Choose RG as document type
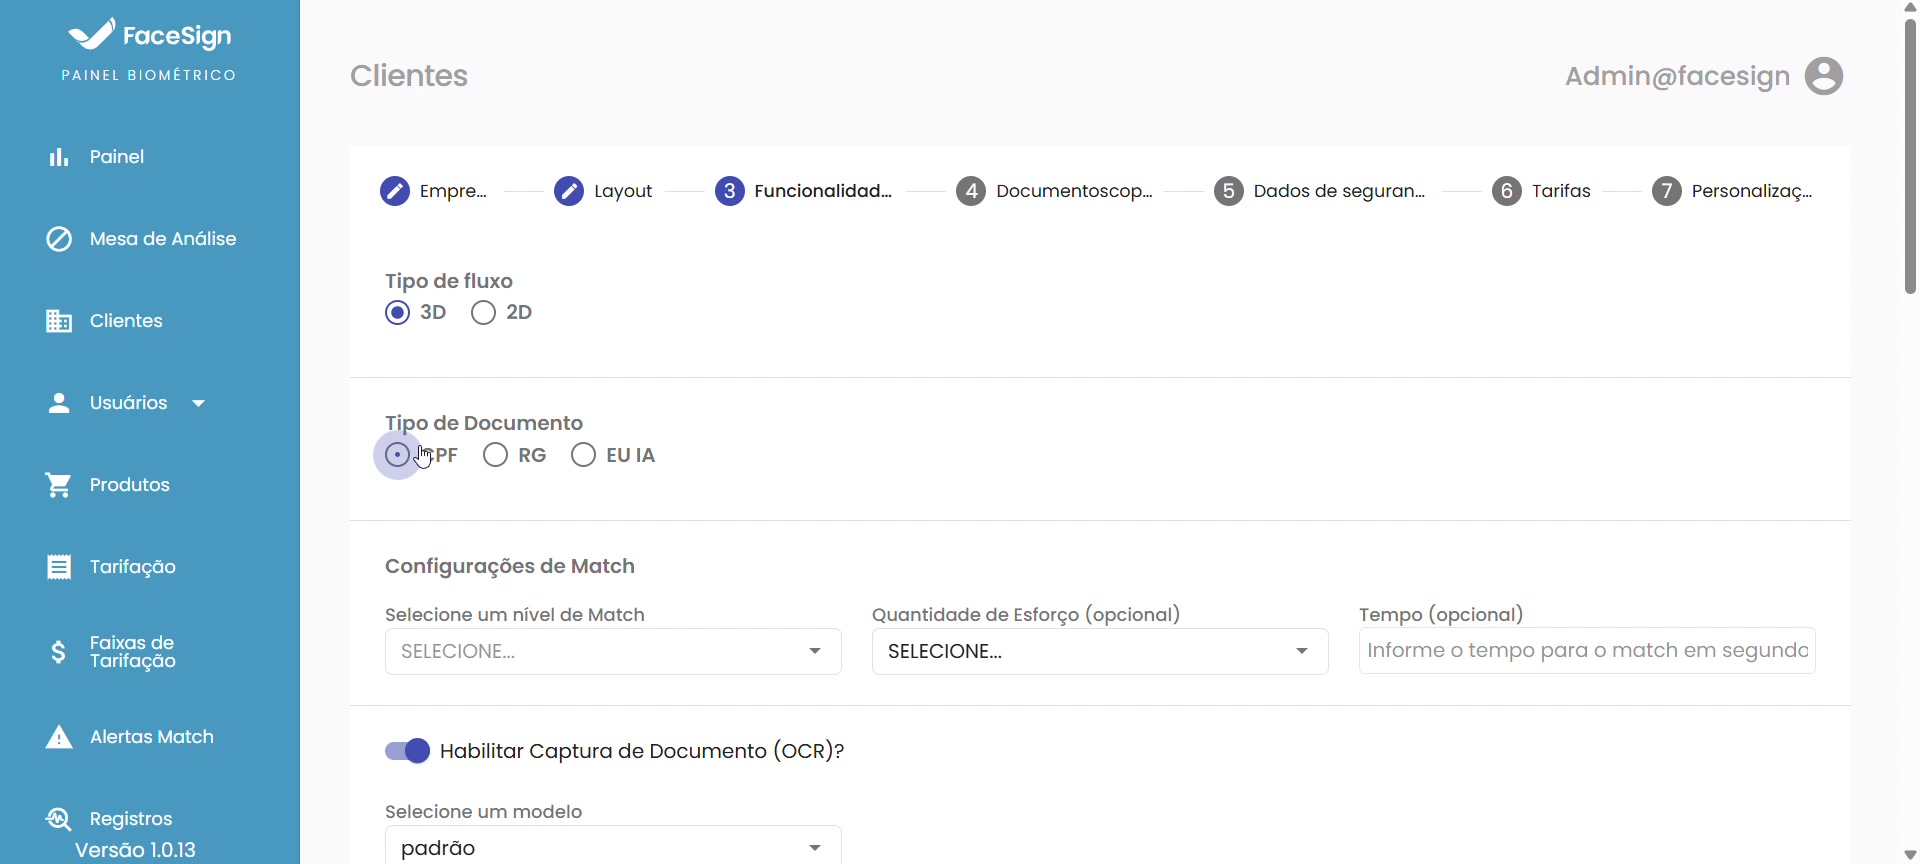The height and width of the screenshot is (864, 1920). click(496, 455)
